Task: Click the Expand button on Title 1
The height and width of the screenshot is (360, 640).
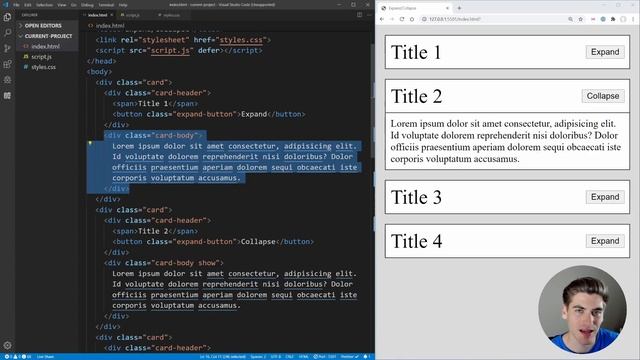Action: coord(605,52)
